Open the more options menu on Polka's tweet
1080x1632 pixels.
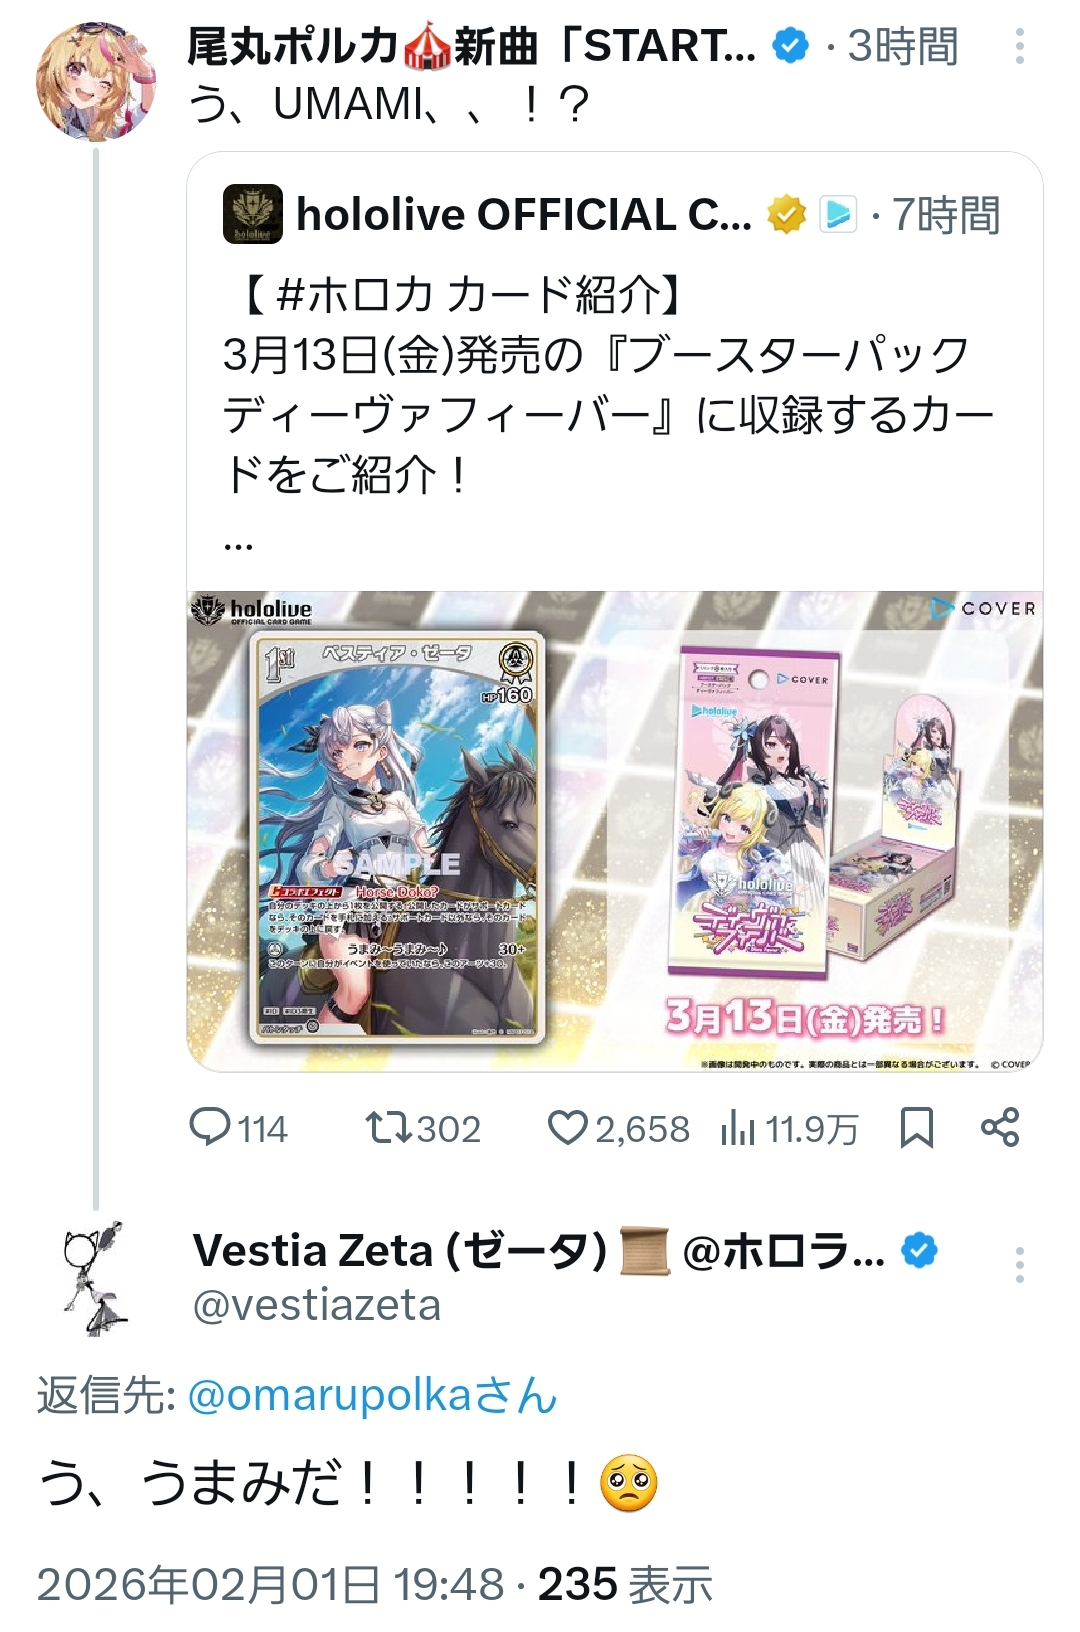click(x=1019, y=46)
